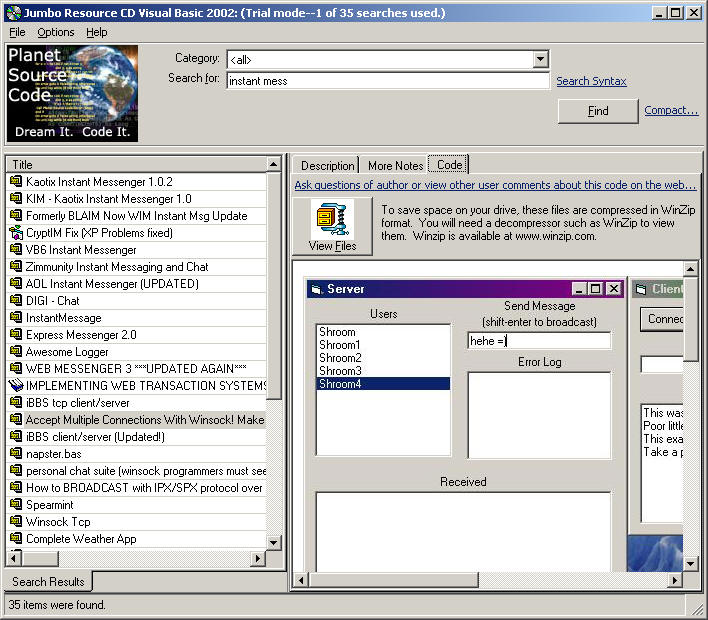Screen dimensions: 708x620
Task: Click the icon beside DIGI - Chat
Action: click(x=16, y=301)
